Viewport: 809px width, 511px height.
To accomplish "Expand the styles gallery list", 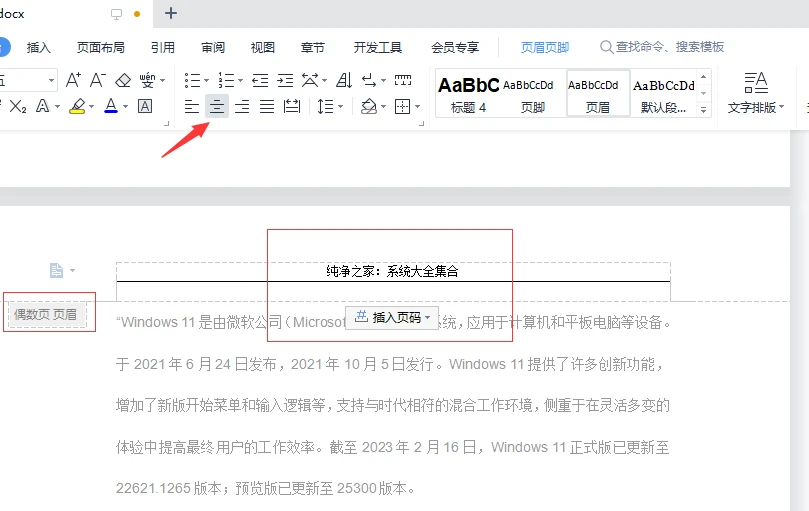I will point(703,109).
